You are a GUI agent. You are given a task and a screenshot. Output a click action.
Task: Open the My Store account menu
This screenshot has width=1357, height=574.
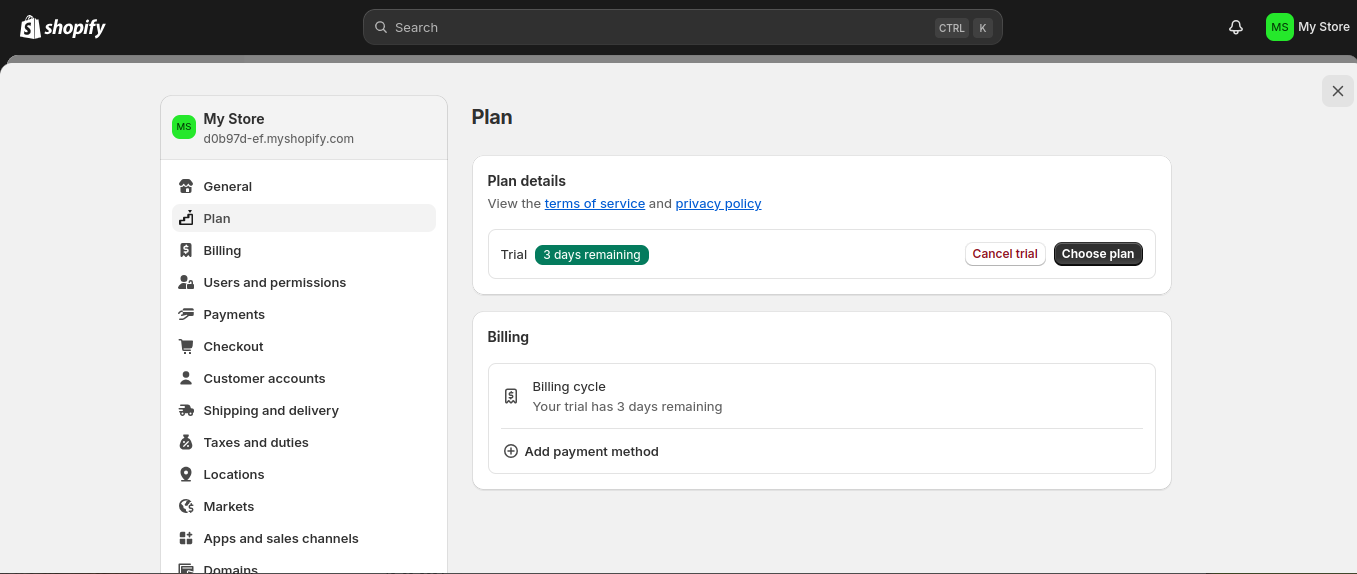tap(1308, 27)
